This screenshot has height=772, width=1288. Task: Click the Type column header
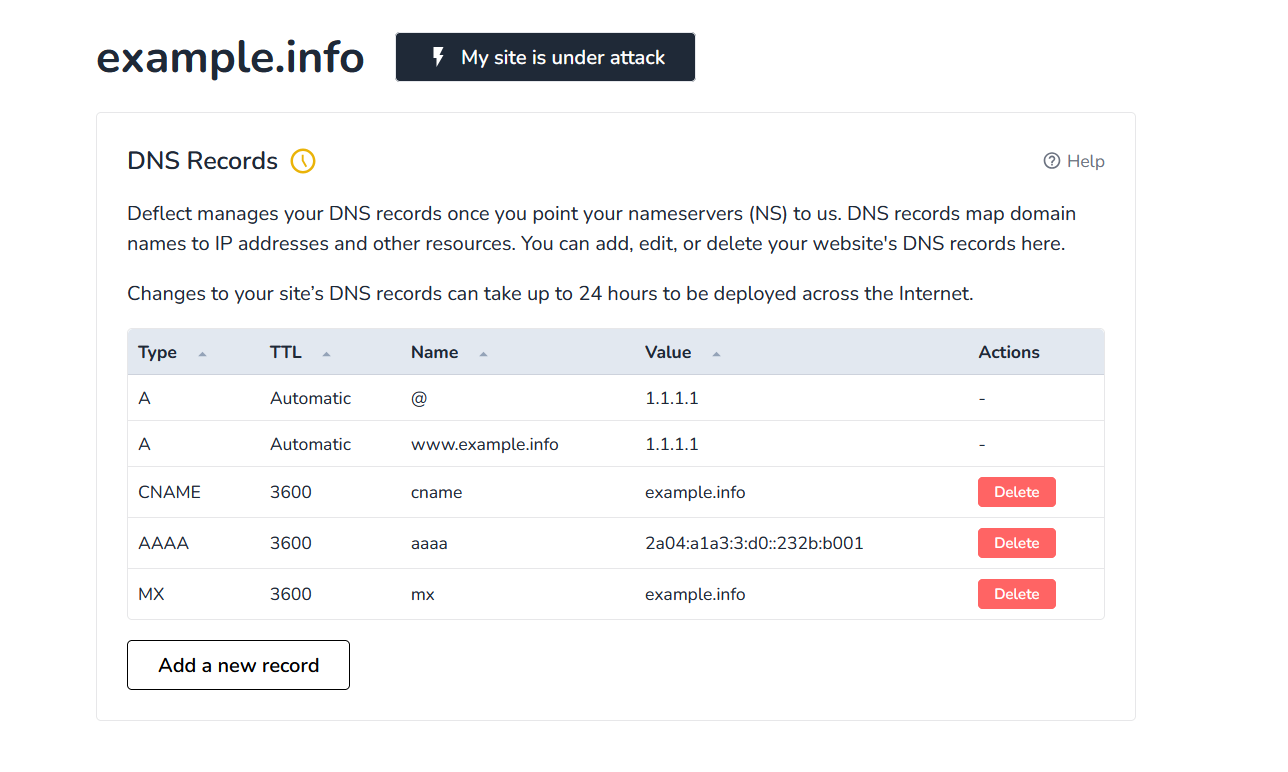157,352
